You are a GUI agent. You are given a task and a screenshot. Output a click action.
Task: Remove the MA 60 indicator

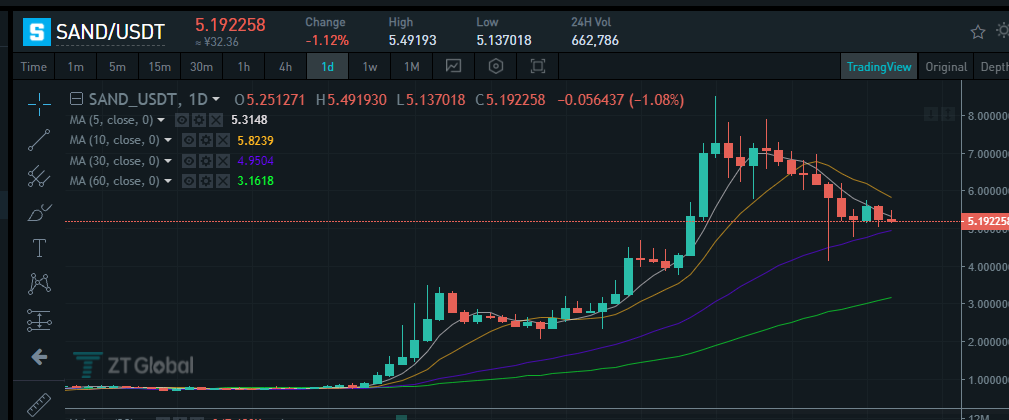223,181
